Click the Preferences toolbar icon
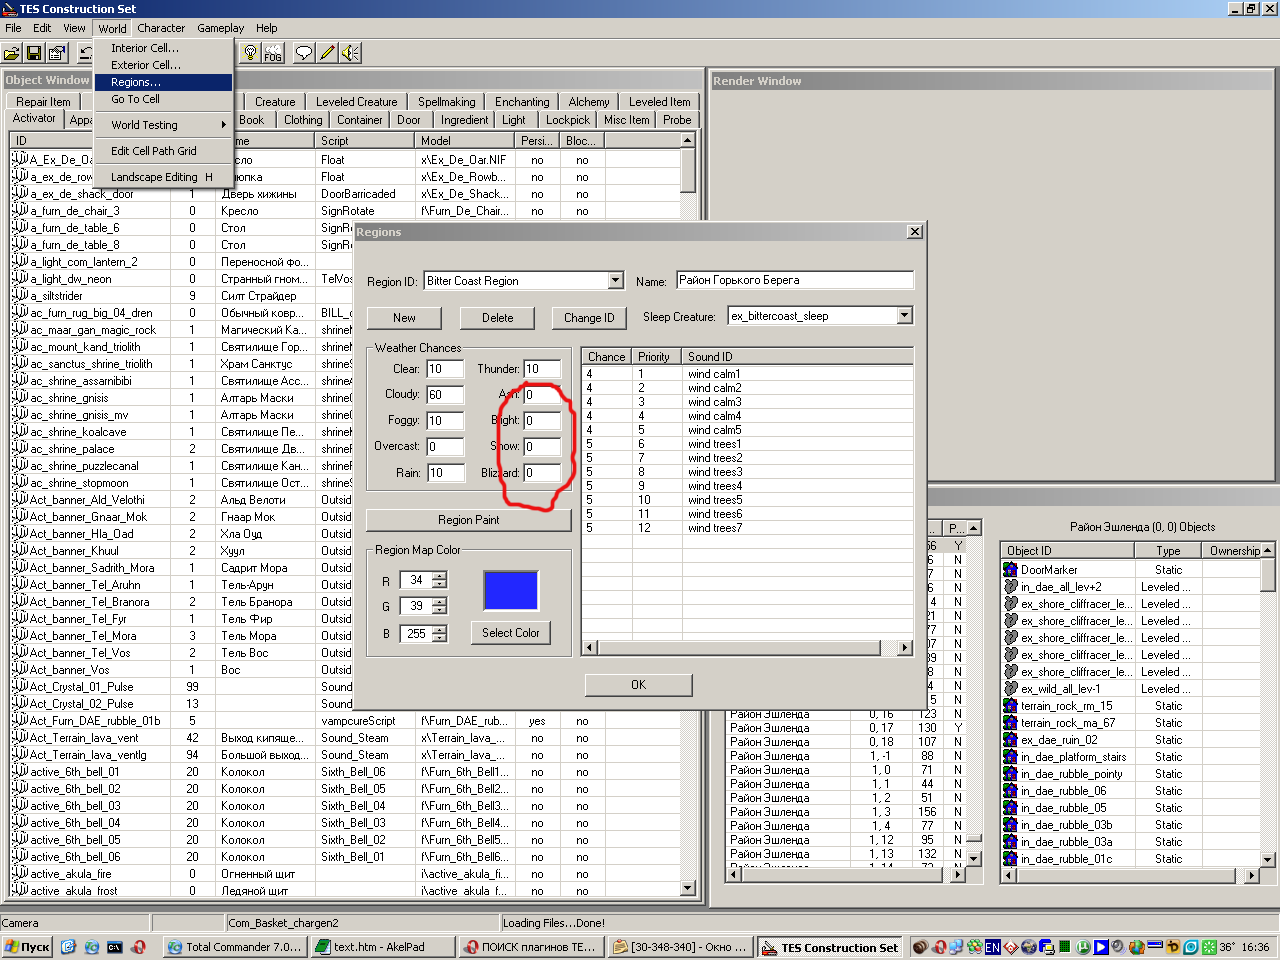Screen dimensions: 1280x960 click(57, 53)
